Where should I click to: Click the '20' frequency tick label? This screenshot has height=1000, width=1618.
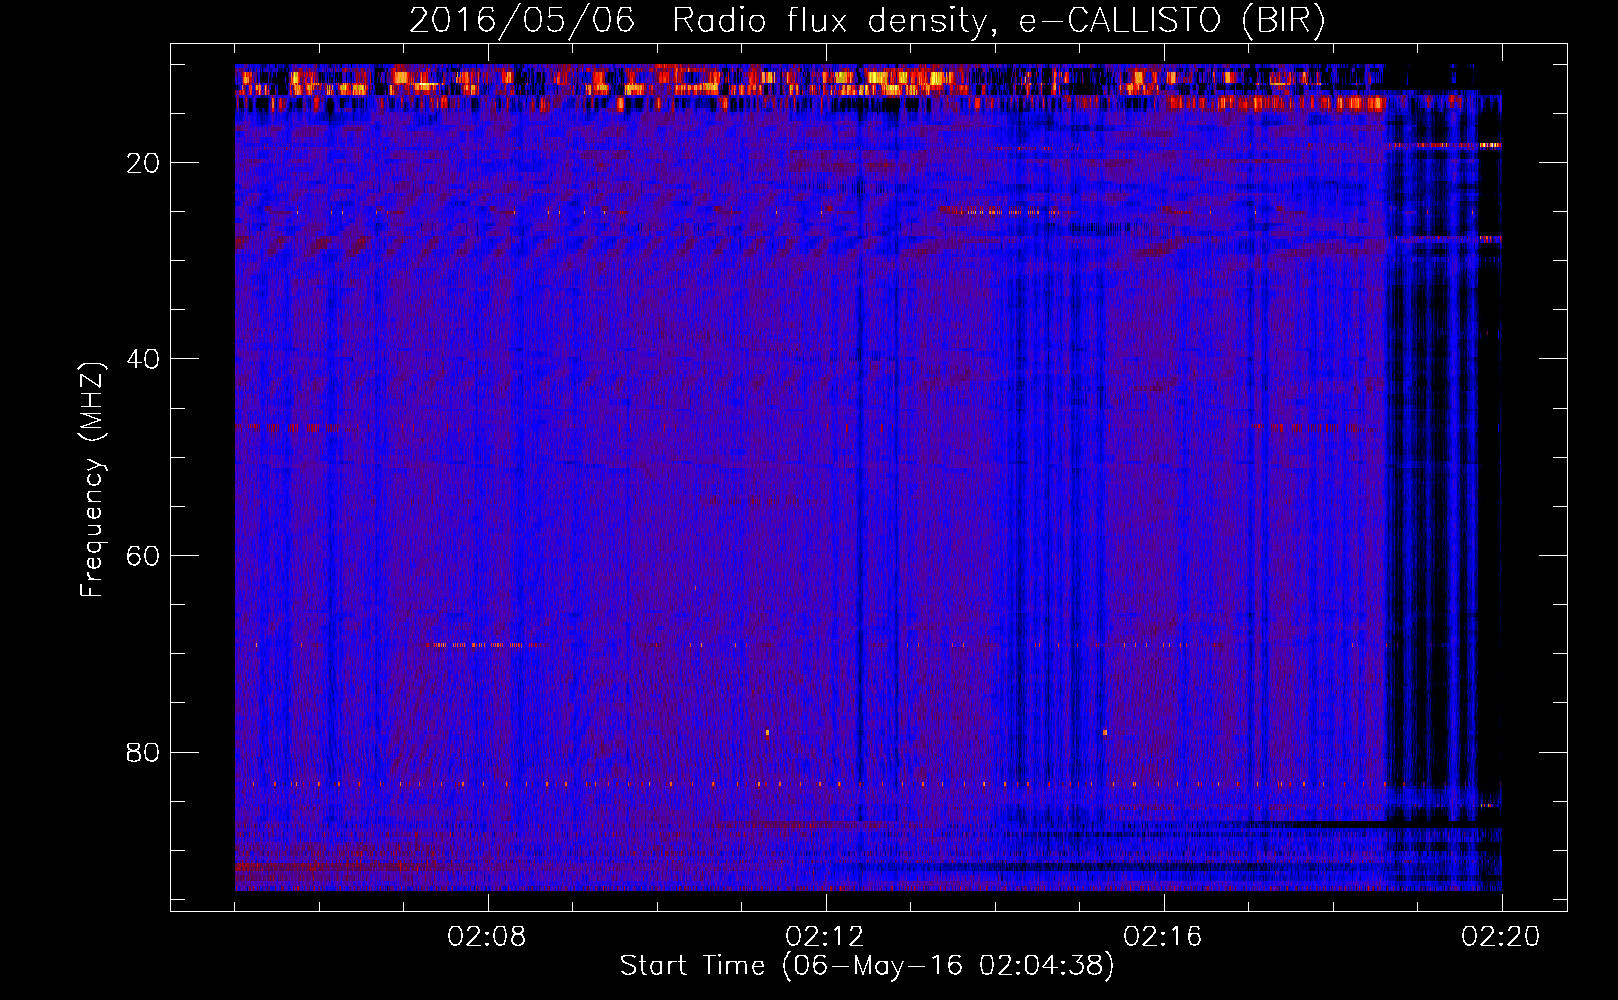pyautogui.click(x=143, y=163)
